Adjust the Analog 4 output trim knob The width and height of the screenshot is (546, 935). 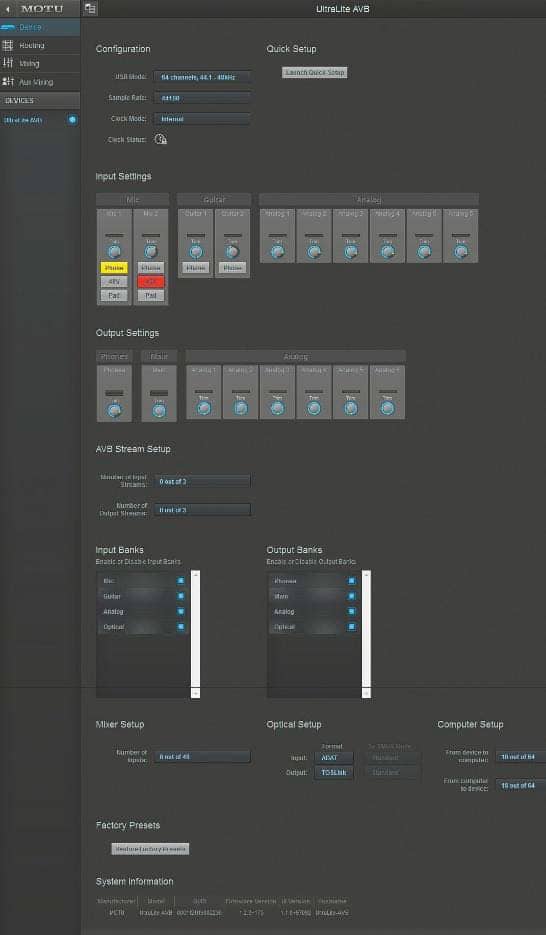click(314, 408)
